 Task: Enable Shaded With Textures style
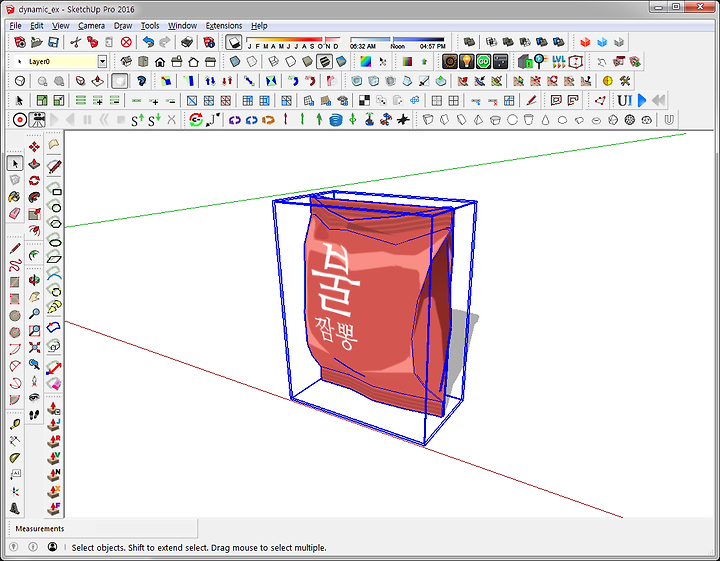click(325, 62)
